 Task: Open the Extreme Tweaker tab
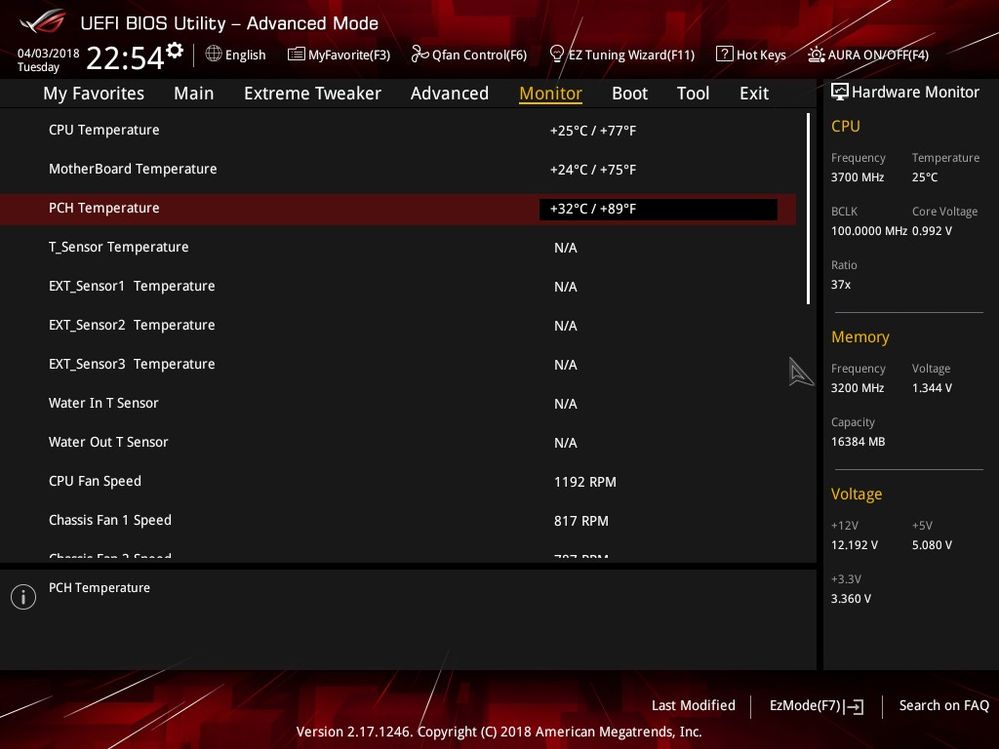pyautogui.click(x=313, y=94)
